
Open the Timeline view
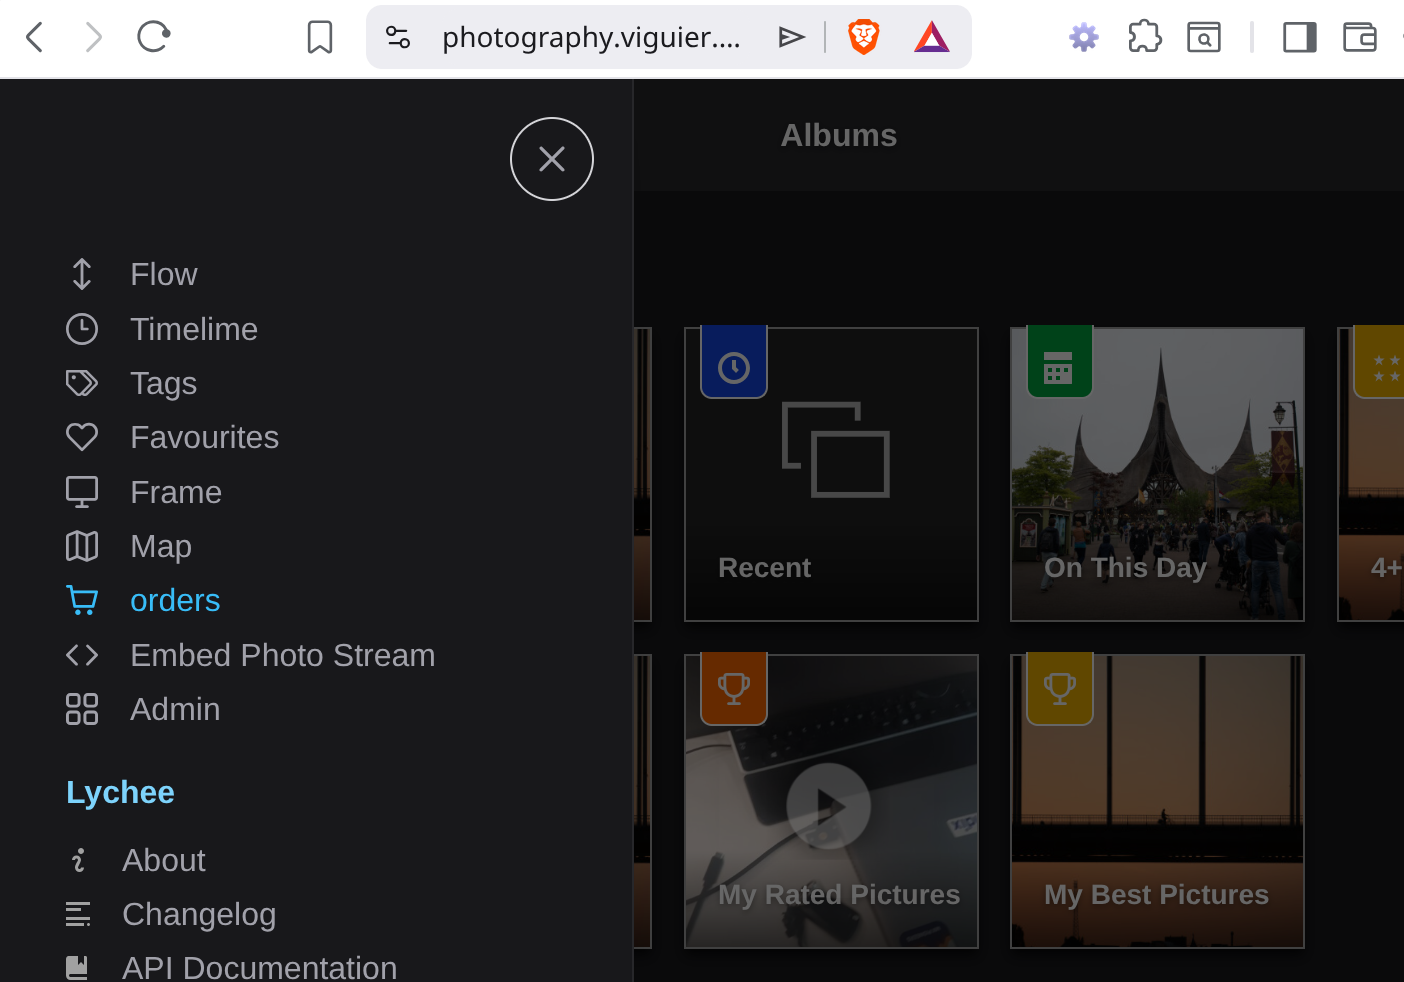point(194,329)
